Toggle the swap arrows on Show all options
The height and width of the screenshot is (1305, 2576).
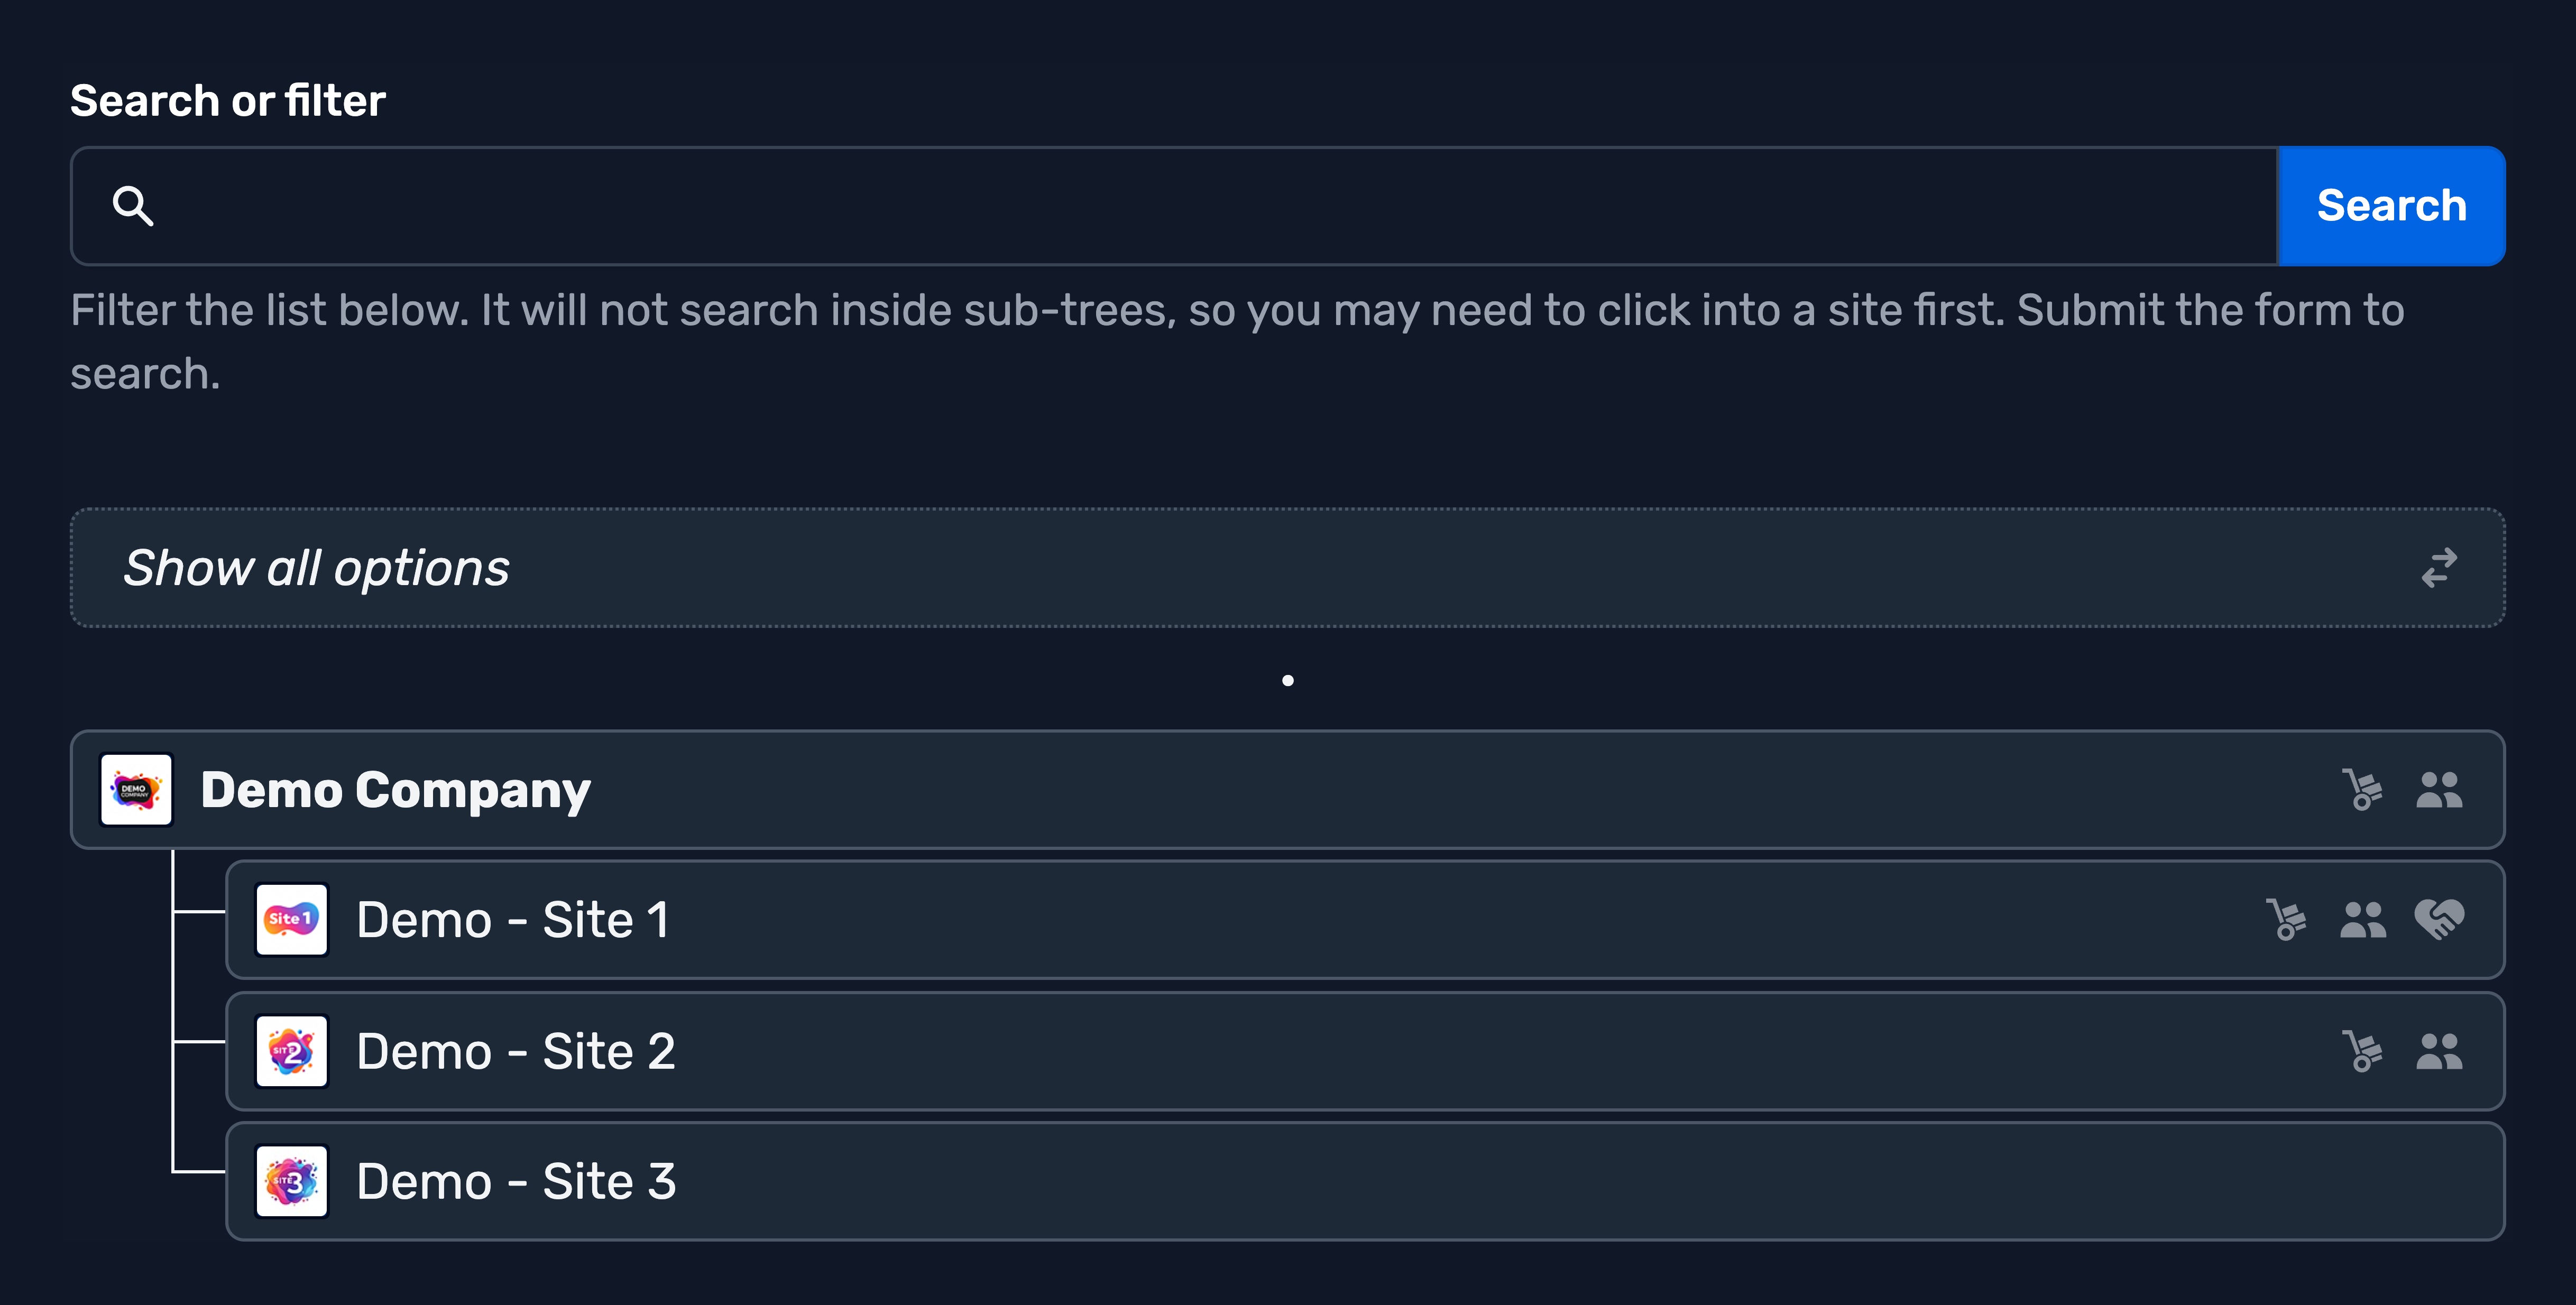(2439, 568)
